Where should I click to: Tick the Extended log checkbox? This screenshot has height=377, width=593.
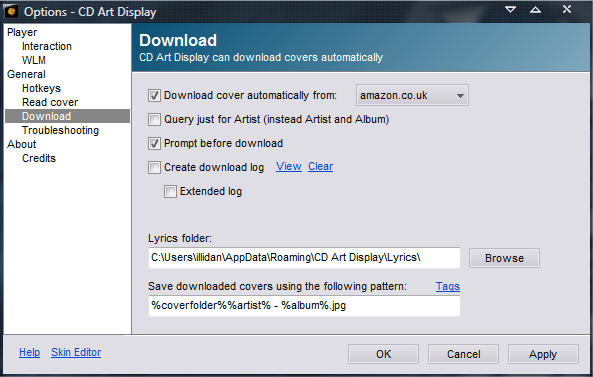170,191
